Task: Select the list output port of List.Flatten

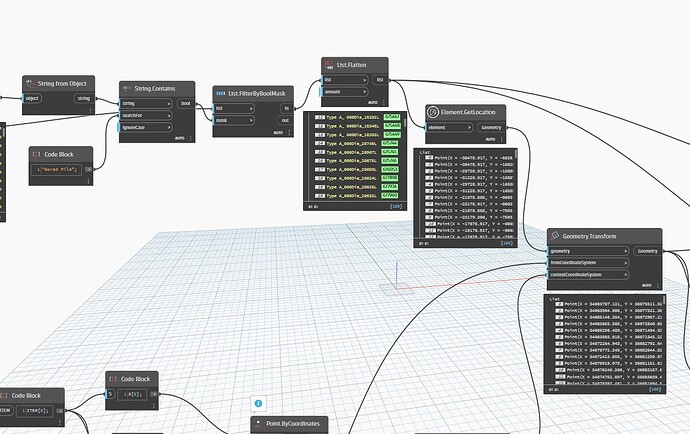Action: (x=380, y=80)
